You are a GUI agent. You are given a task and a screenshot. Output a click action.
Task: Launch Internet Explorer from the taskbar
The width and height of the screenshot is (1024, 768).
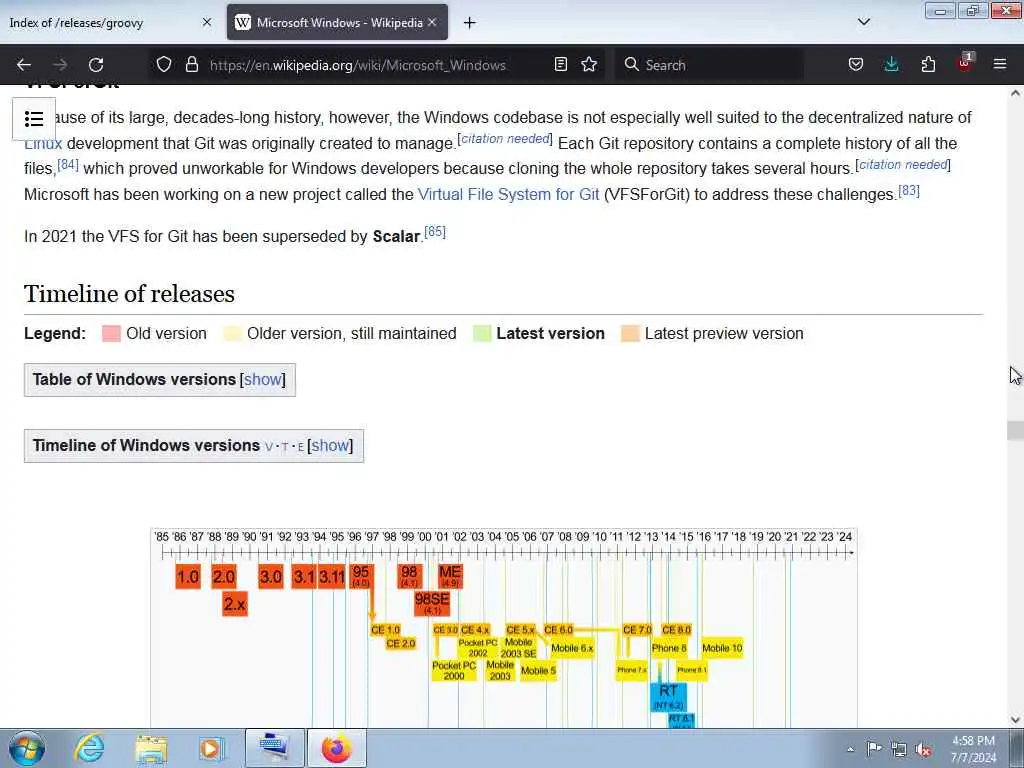[x=89, y=748]
